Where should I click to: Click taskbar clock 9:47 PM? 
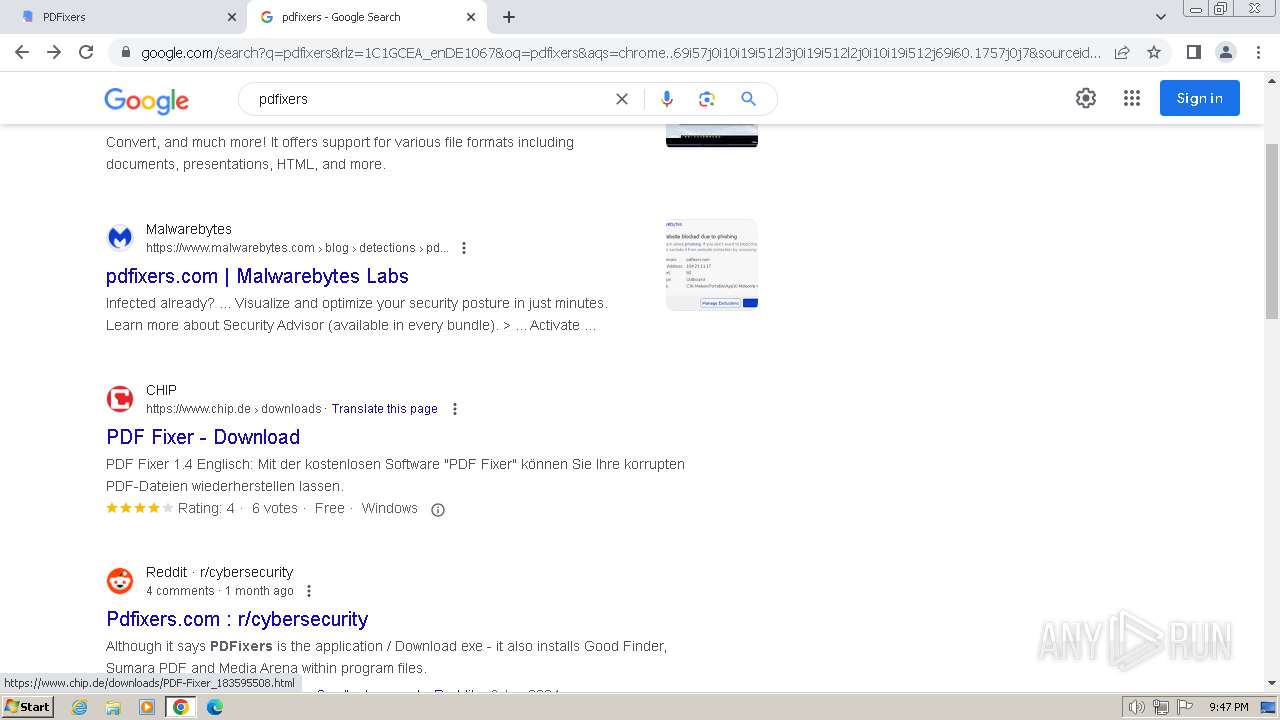coord(1228,707)
